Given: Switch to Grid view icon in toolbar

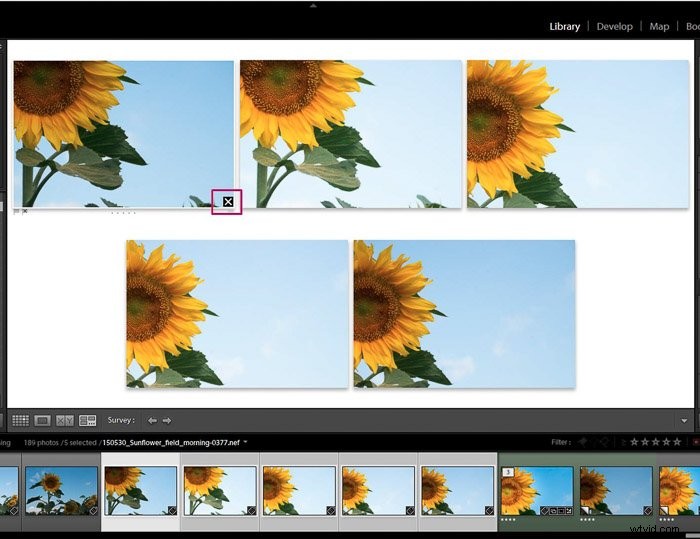Looking at the screenshot, I should [21, 420].
